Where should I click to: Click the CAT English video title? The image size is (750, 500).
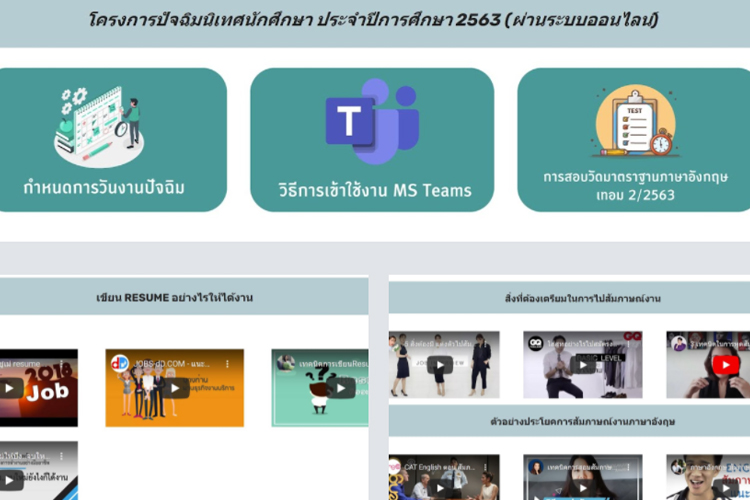click(440, 467)
